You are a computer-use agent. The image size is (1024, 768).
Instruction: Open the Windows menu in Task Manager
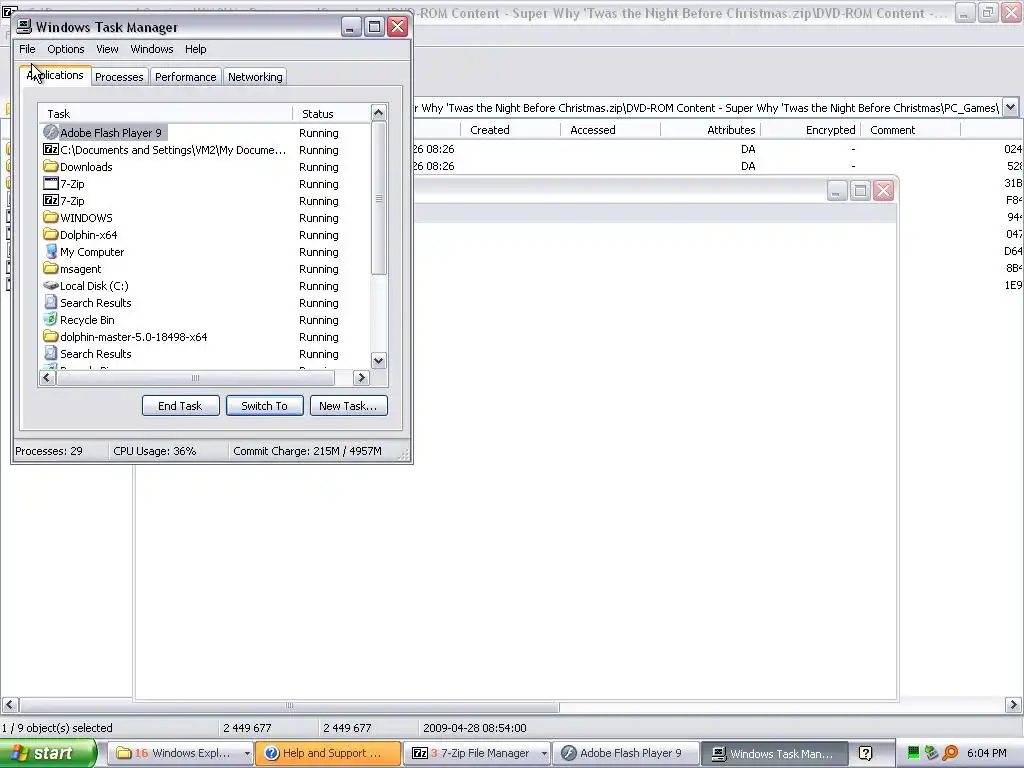pyautogui.click(x=152, y=49)
